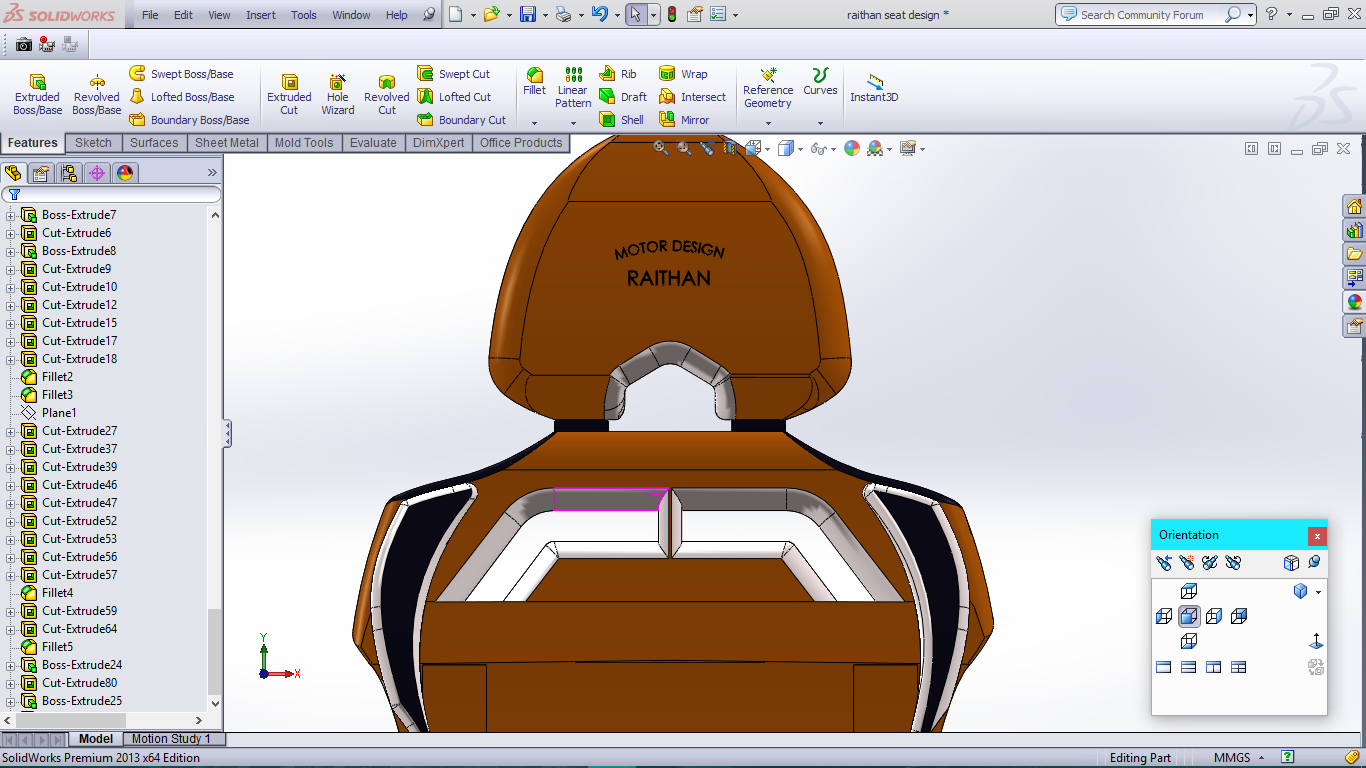Choose the Lofted Cut tool

454,97
